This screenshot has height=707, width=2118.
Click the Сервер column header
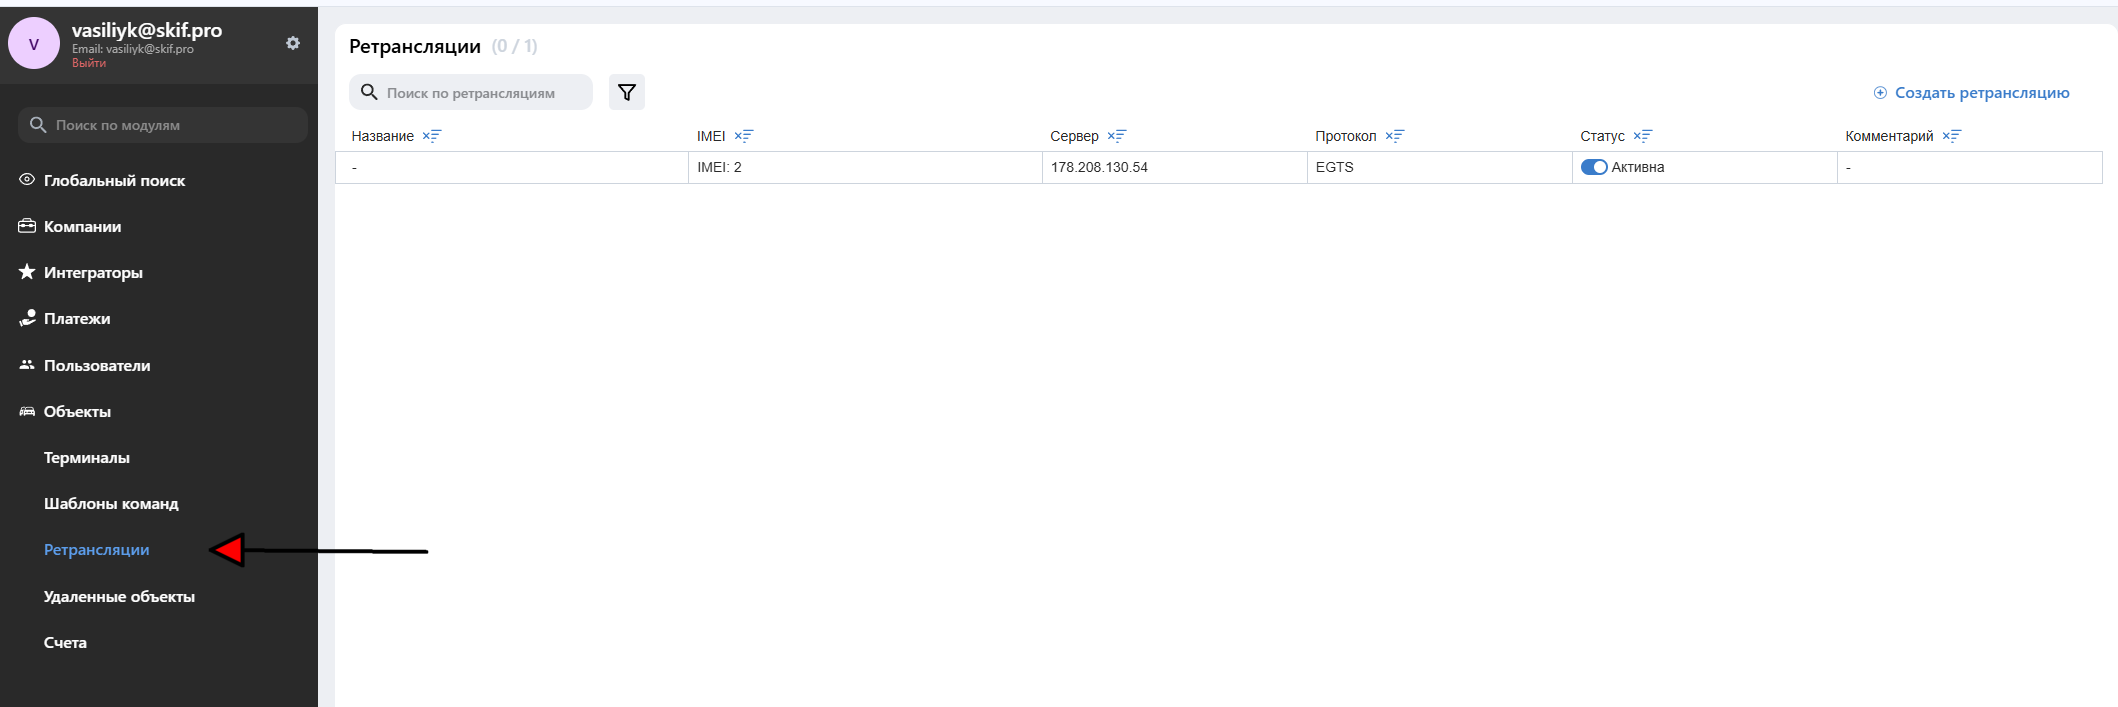click(1074, 136)
